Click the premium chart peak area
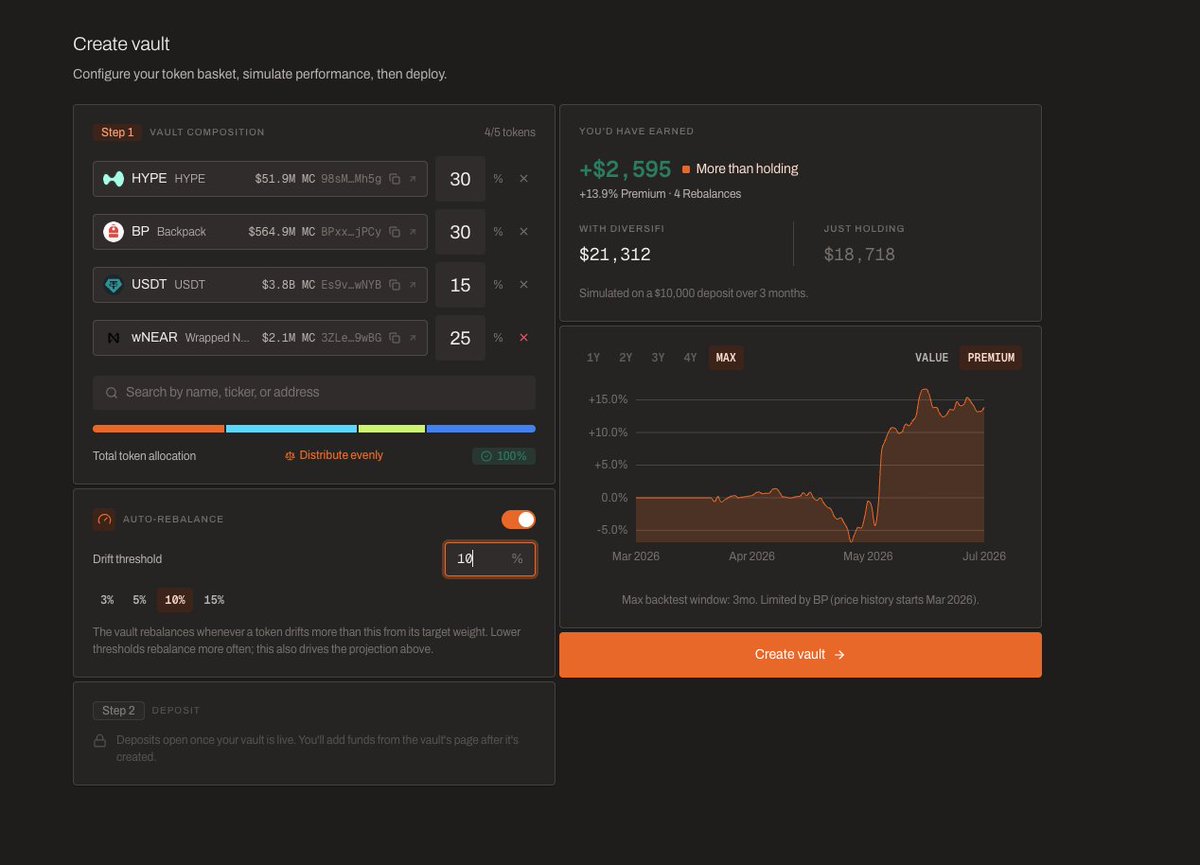This screenshot has height=865, width=1200. point(925,392)
